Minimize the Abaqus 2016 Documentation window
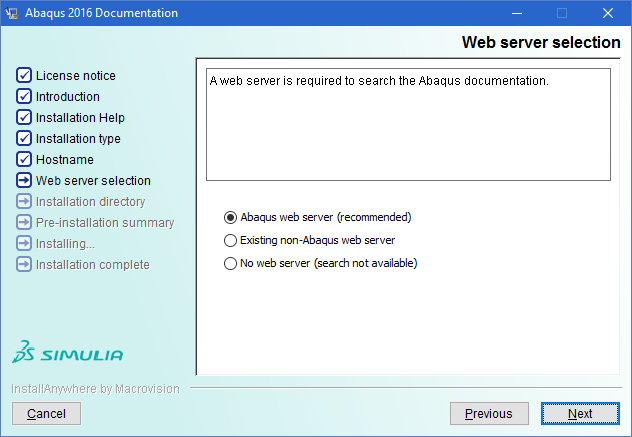The image size is (632, 437). [x=517, y=13]
